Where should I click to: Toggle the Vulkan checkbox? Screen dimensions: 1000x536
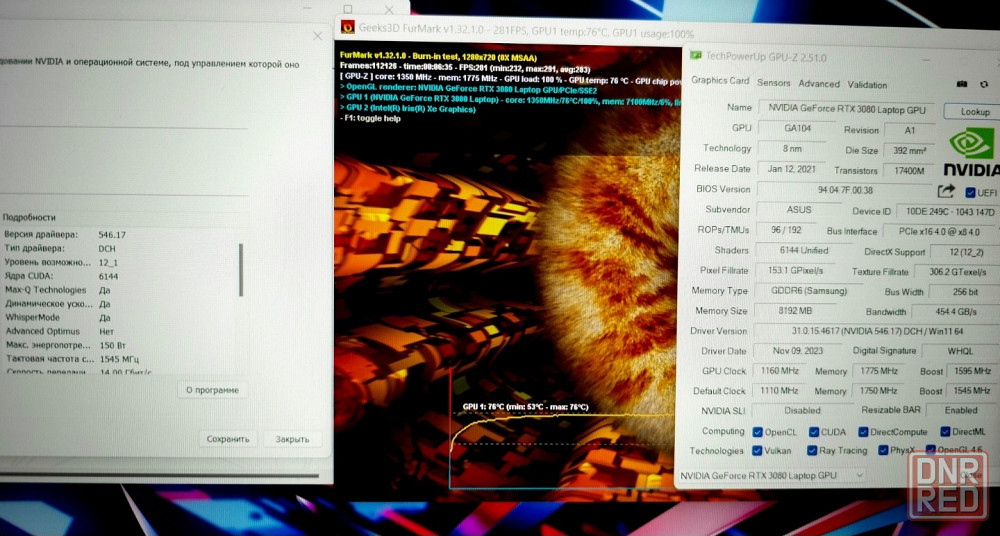(758, 450)
